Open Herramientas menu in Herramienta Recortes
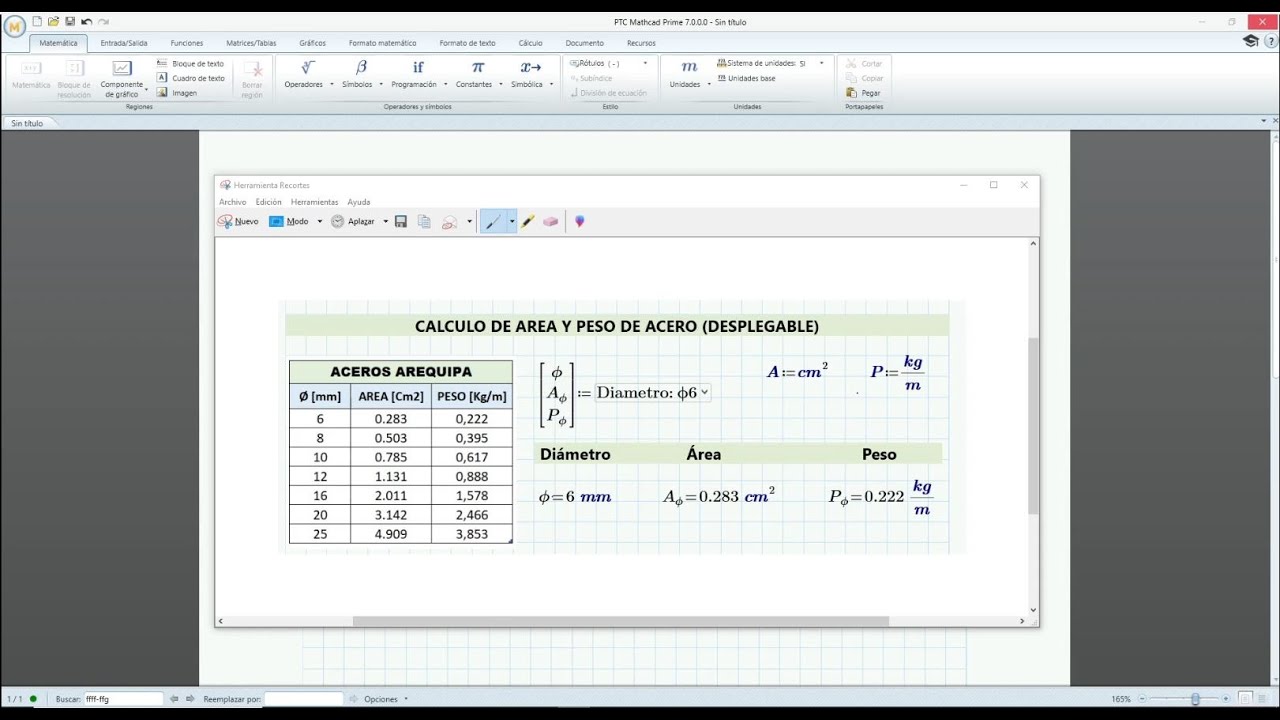 [x=314, y=202]
